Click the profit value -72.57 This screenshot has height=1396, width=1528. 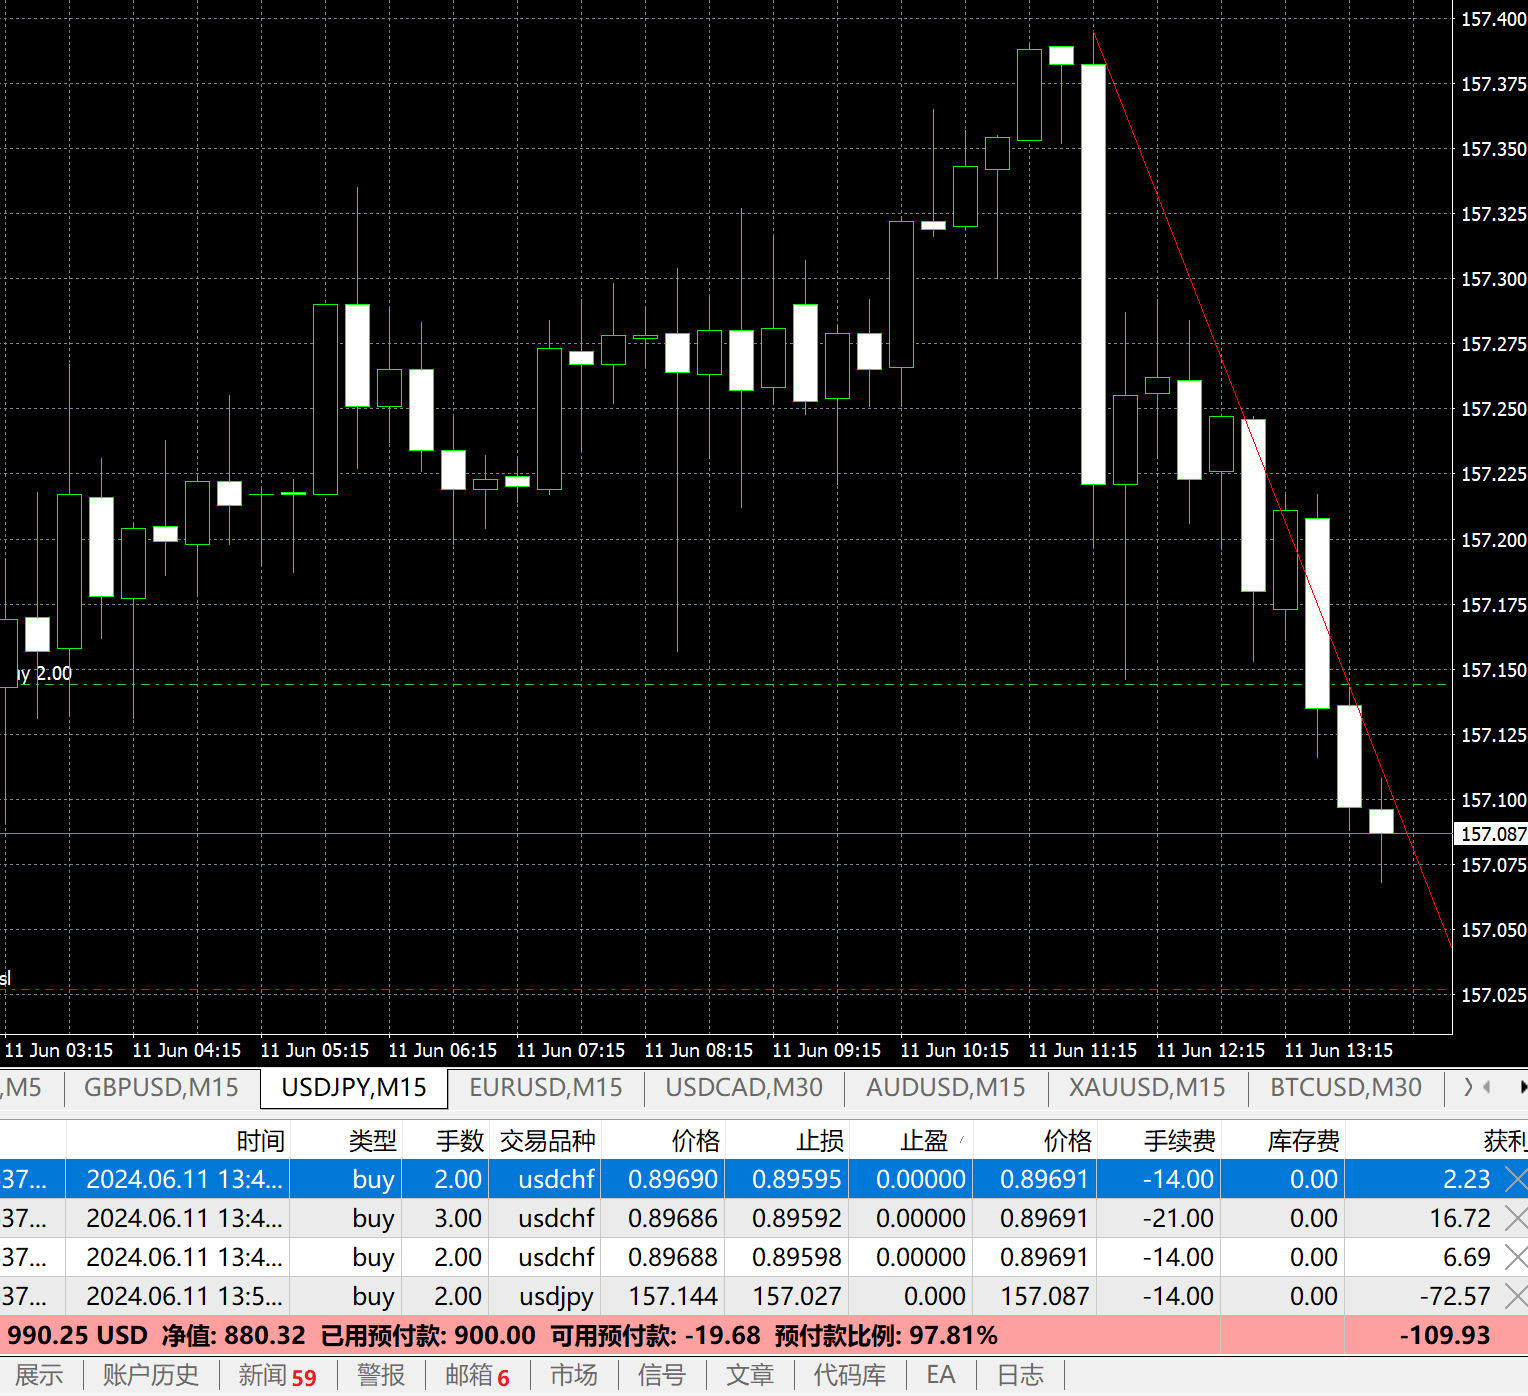point(1455,1296)
